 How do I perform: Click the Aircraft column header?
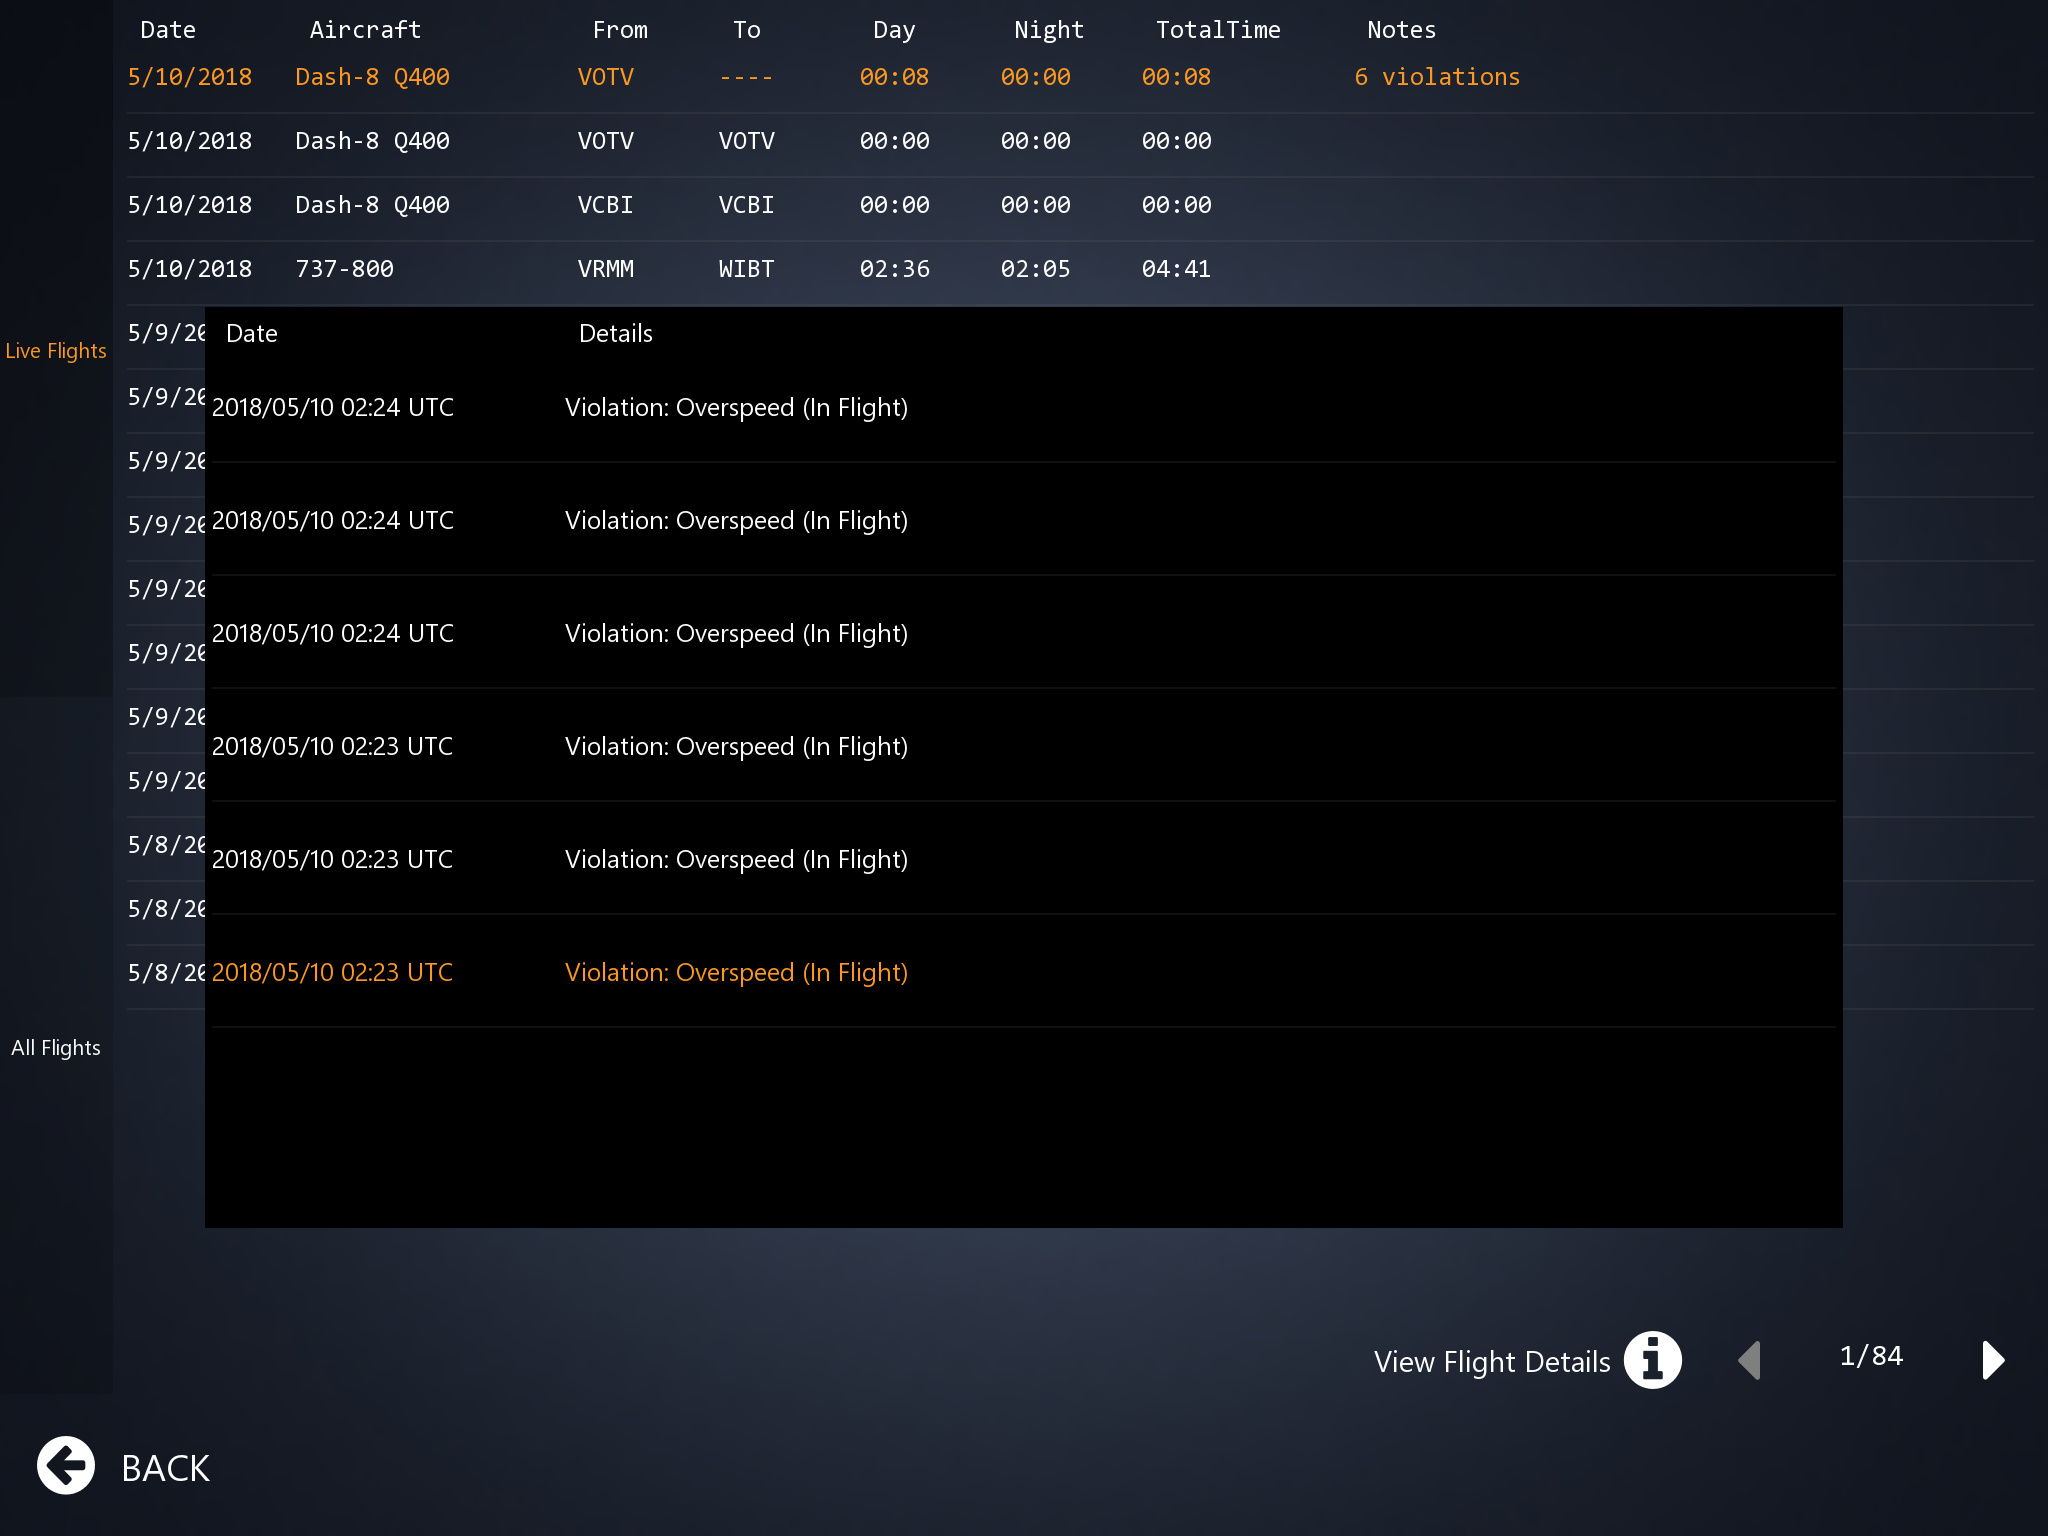365,30
